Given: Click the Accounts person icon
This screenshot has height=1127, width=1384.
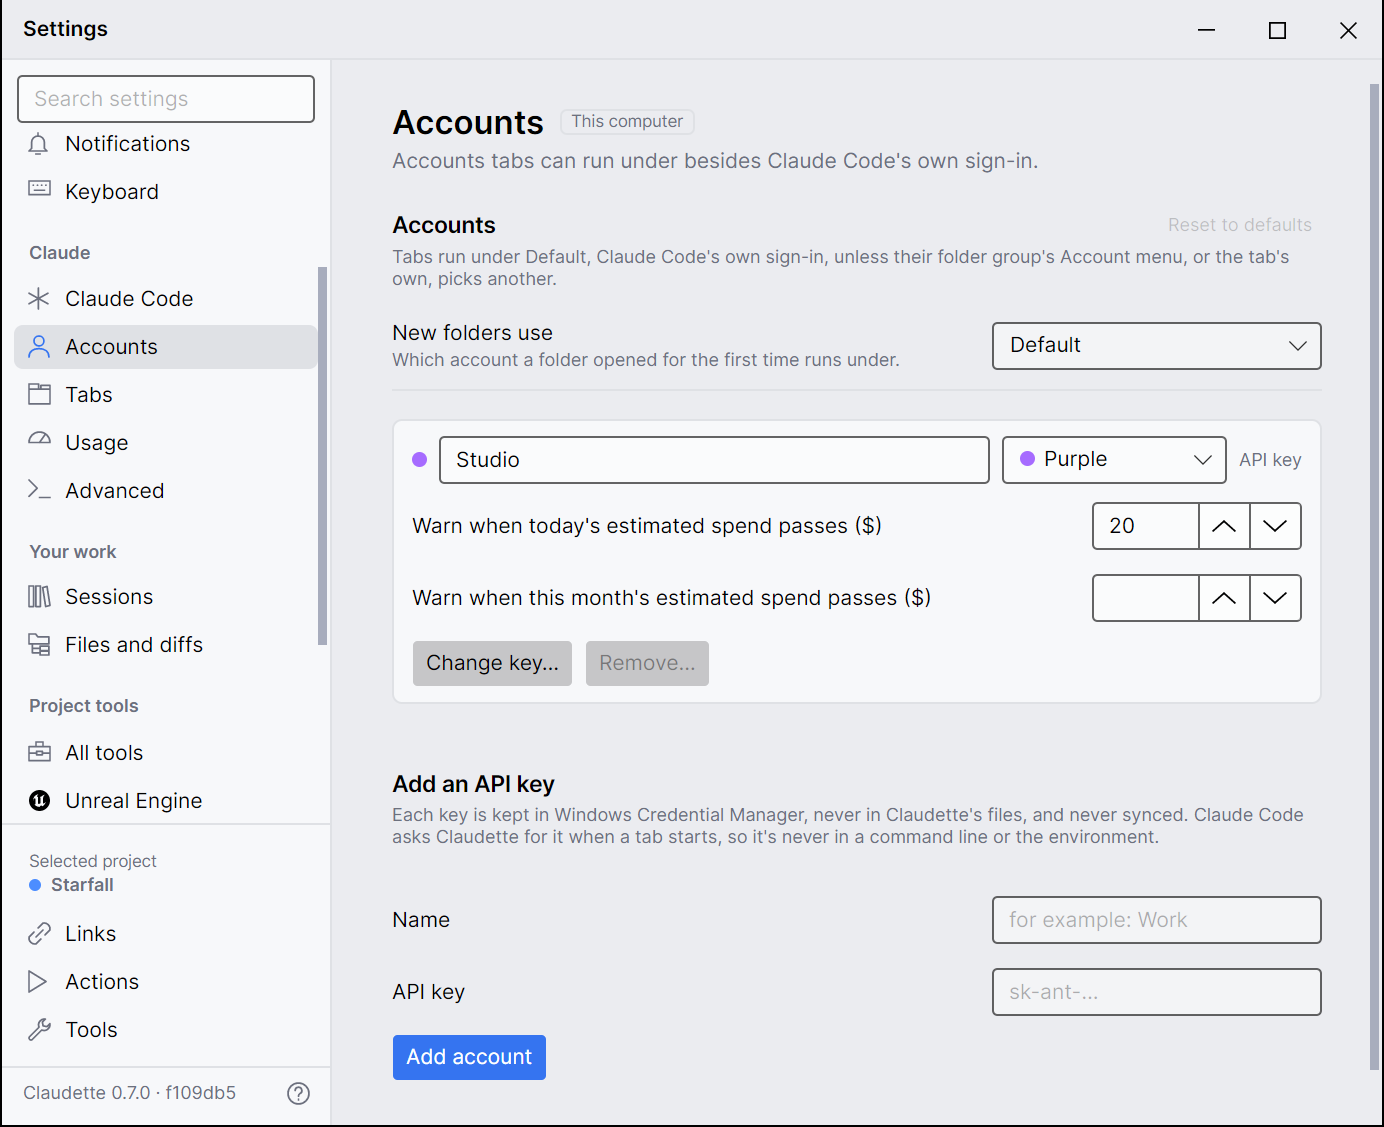Looking at the screenshot, I should tap(39, 346).
